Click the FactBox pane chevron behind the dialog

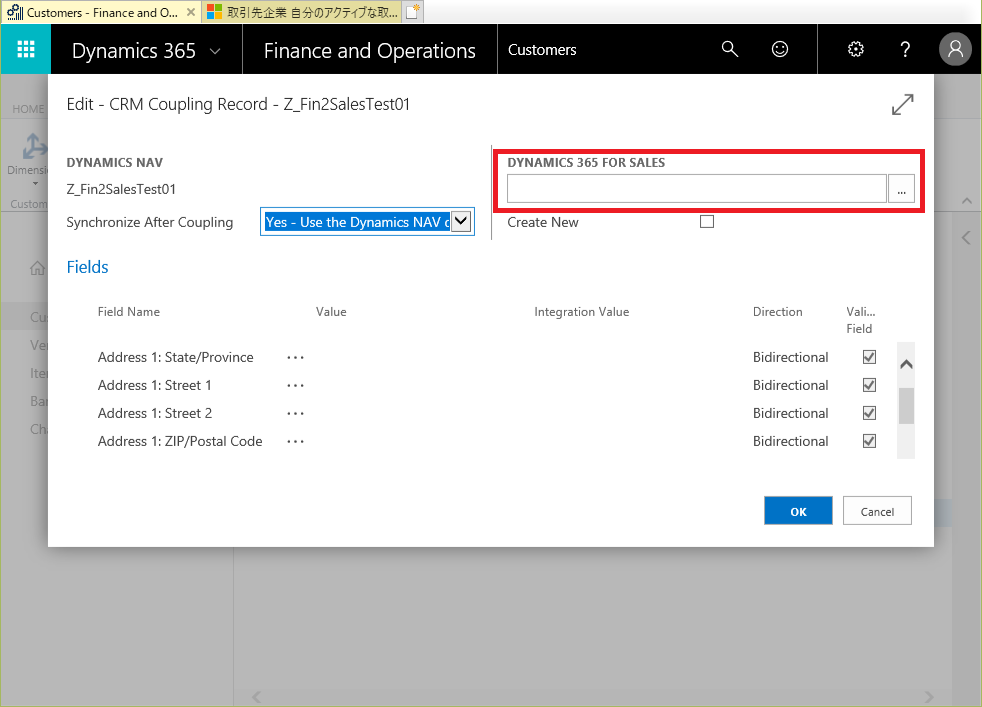pyautogui.click(x=966, y=238)
